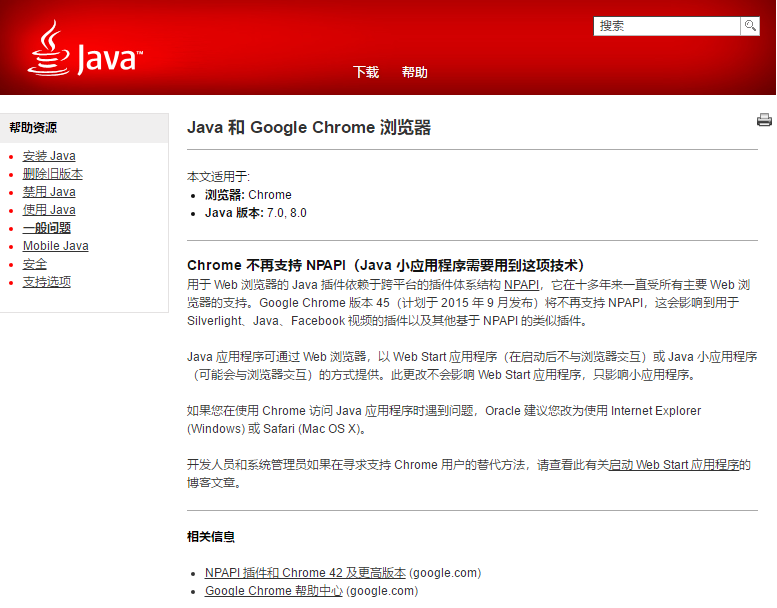The height and width of the screenshot is (608, 777).
Task: Open the 一般问题 sidebar link
Action: click(x=47, y=228)
